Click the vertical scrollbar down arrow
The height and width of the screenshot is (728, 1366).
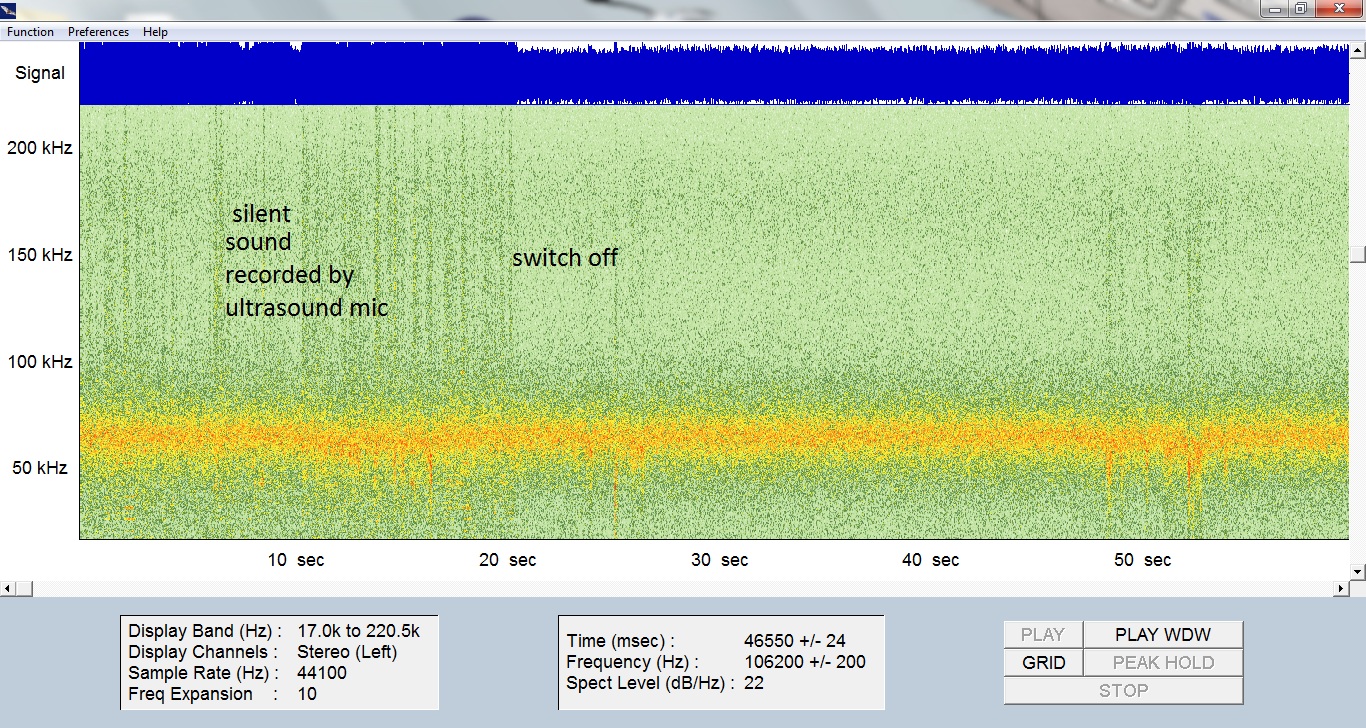pos(1357,572)
